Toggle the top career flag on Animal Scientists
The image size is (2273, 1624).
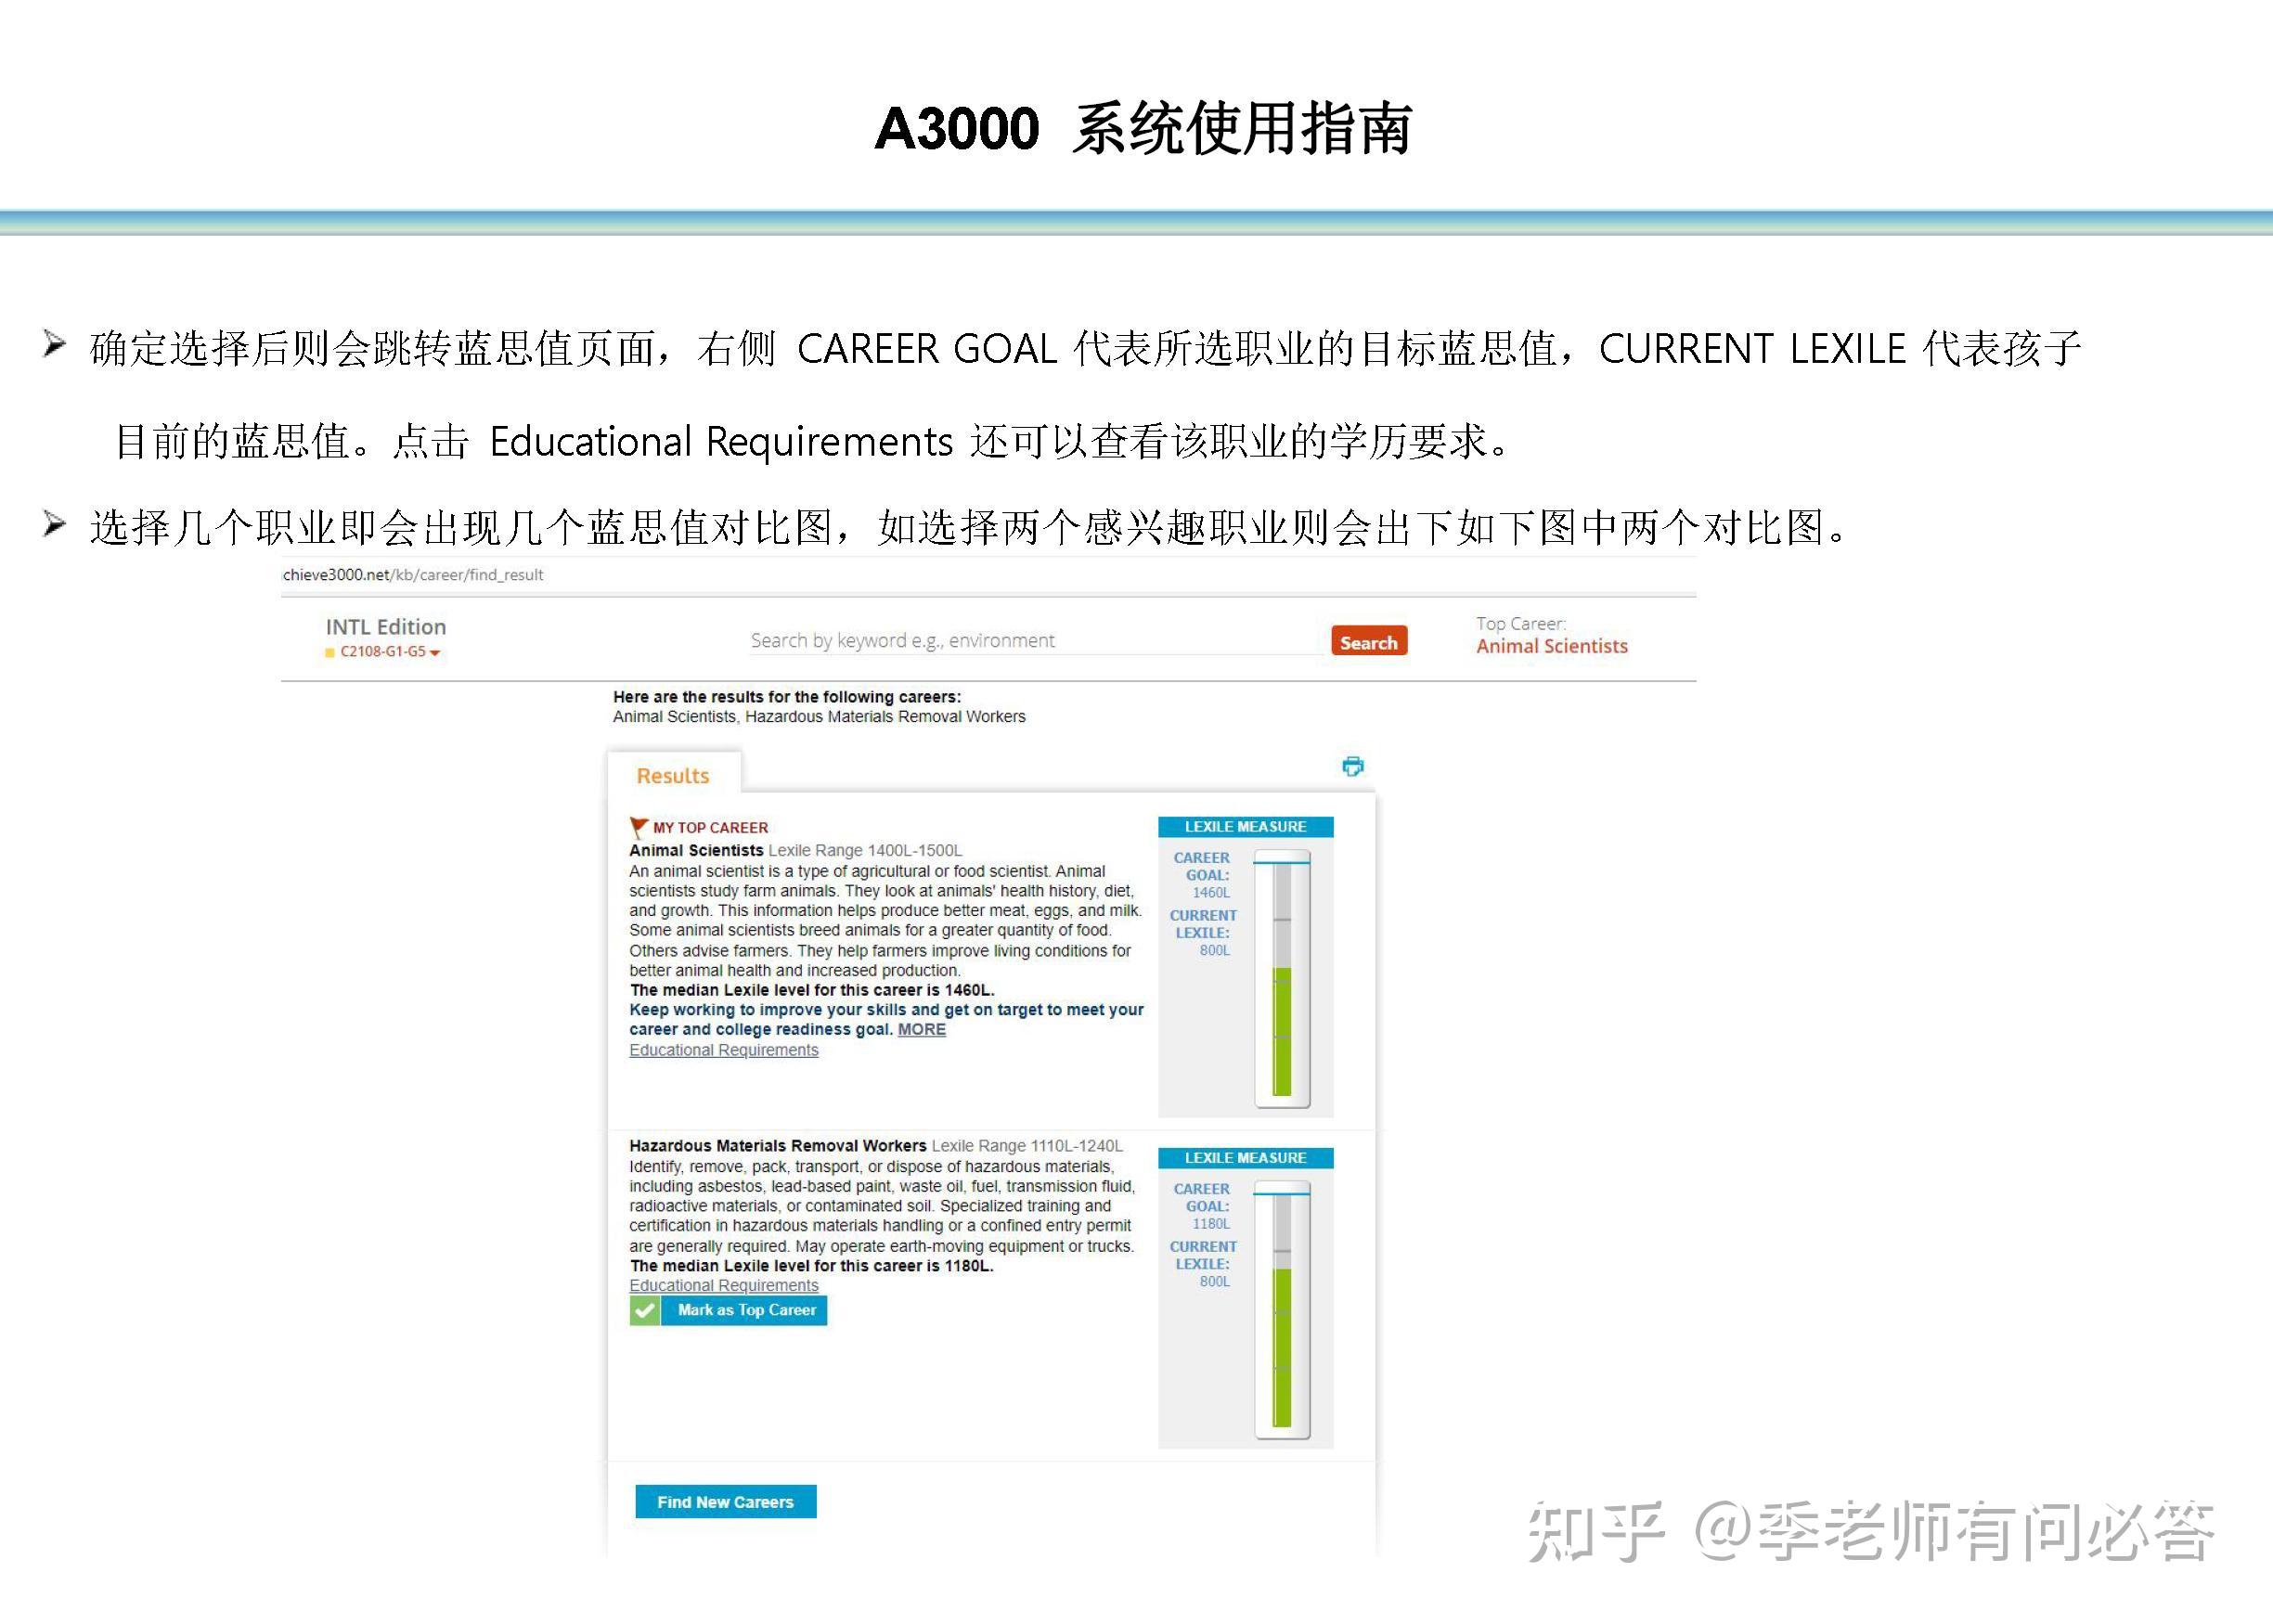[x=638, y=826]
